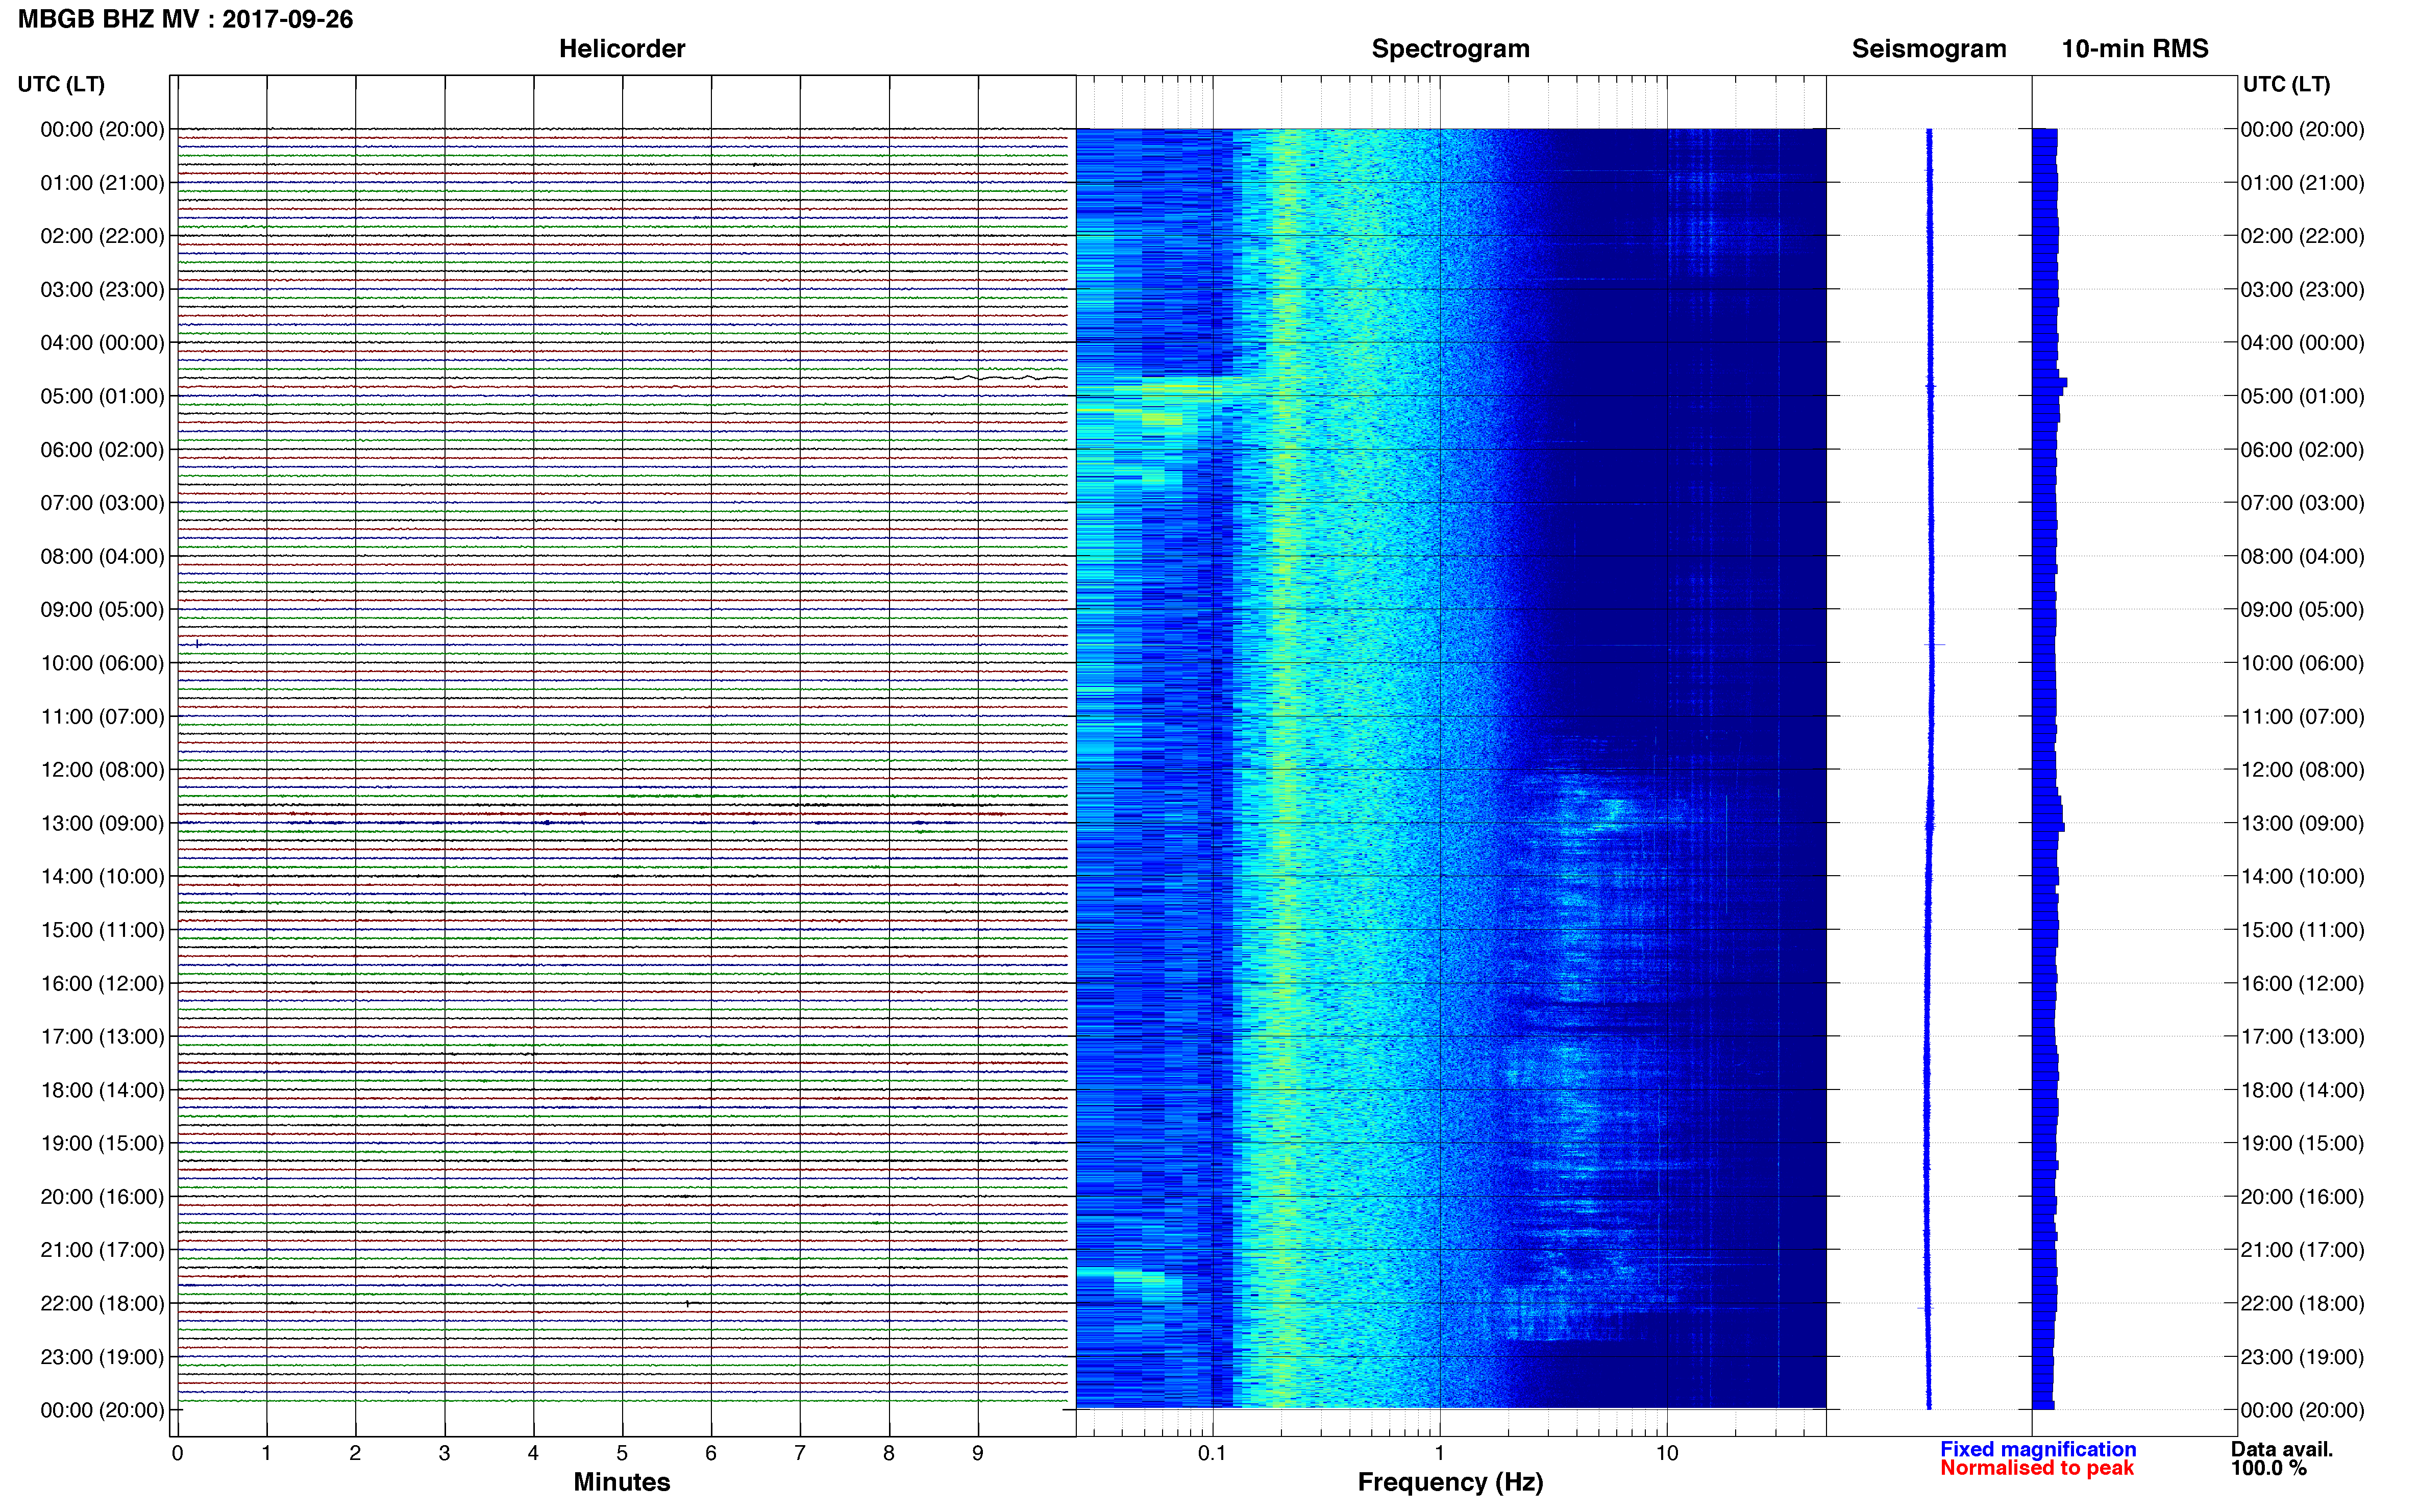Select the 'Minutes' axis title

coord(622,1482)
